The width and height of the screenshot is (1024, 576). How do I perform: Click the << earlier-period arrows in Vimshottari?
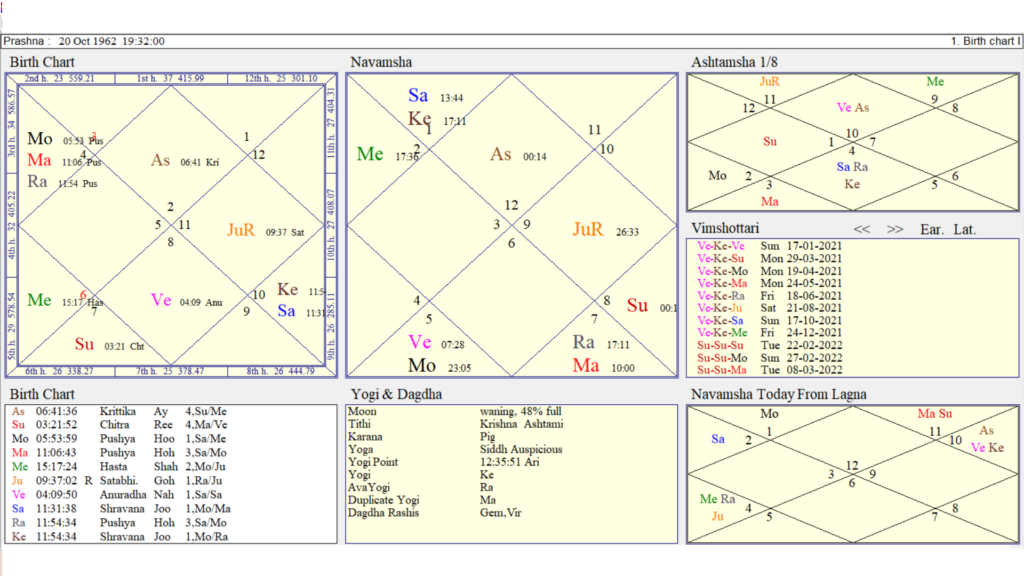(x=862, y=229)
